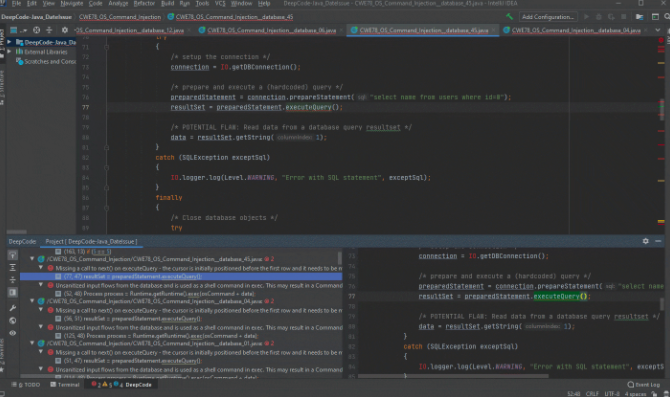Screen dimensions: 670x397
Task: Open the DeepCode panel settings gear
Action: pyautogui.click(x=646, y=241)
